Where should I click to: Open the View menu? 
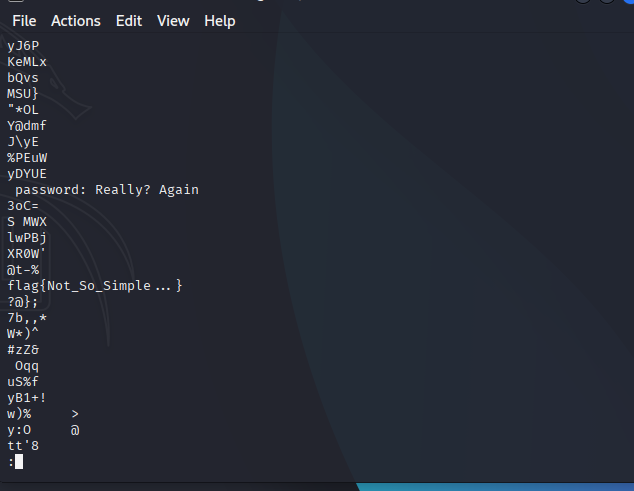pos(173,21)
